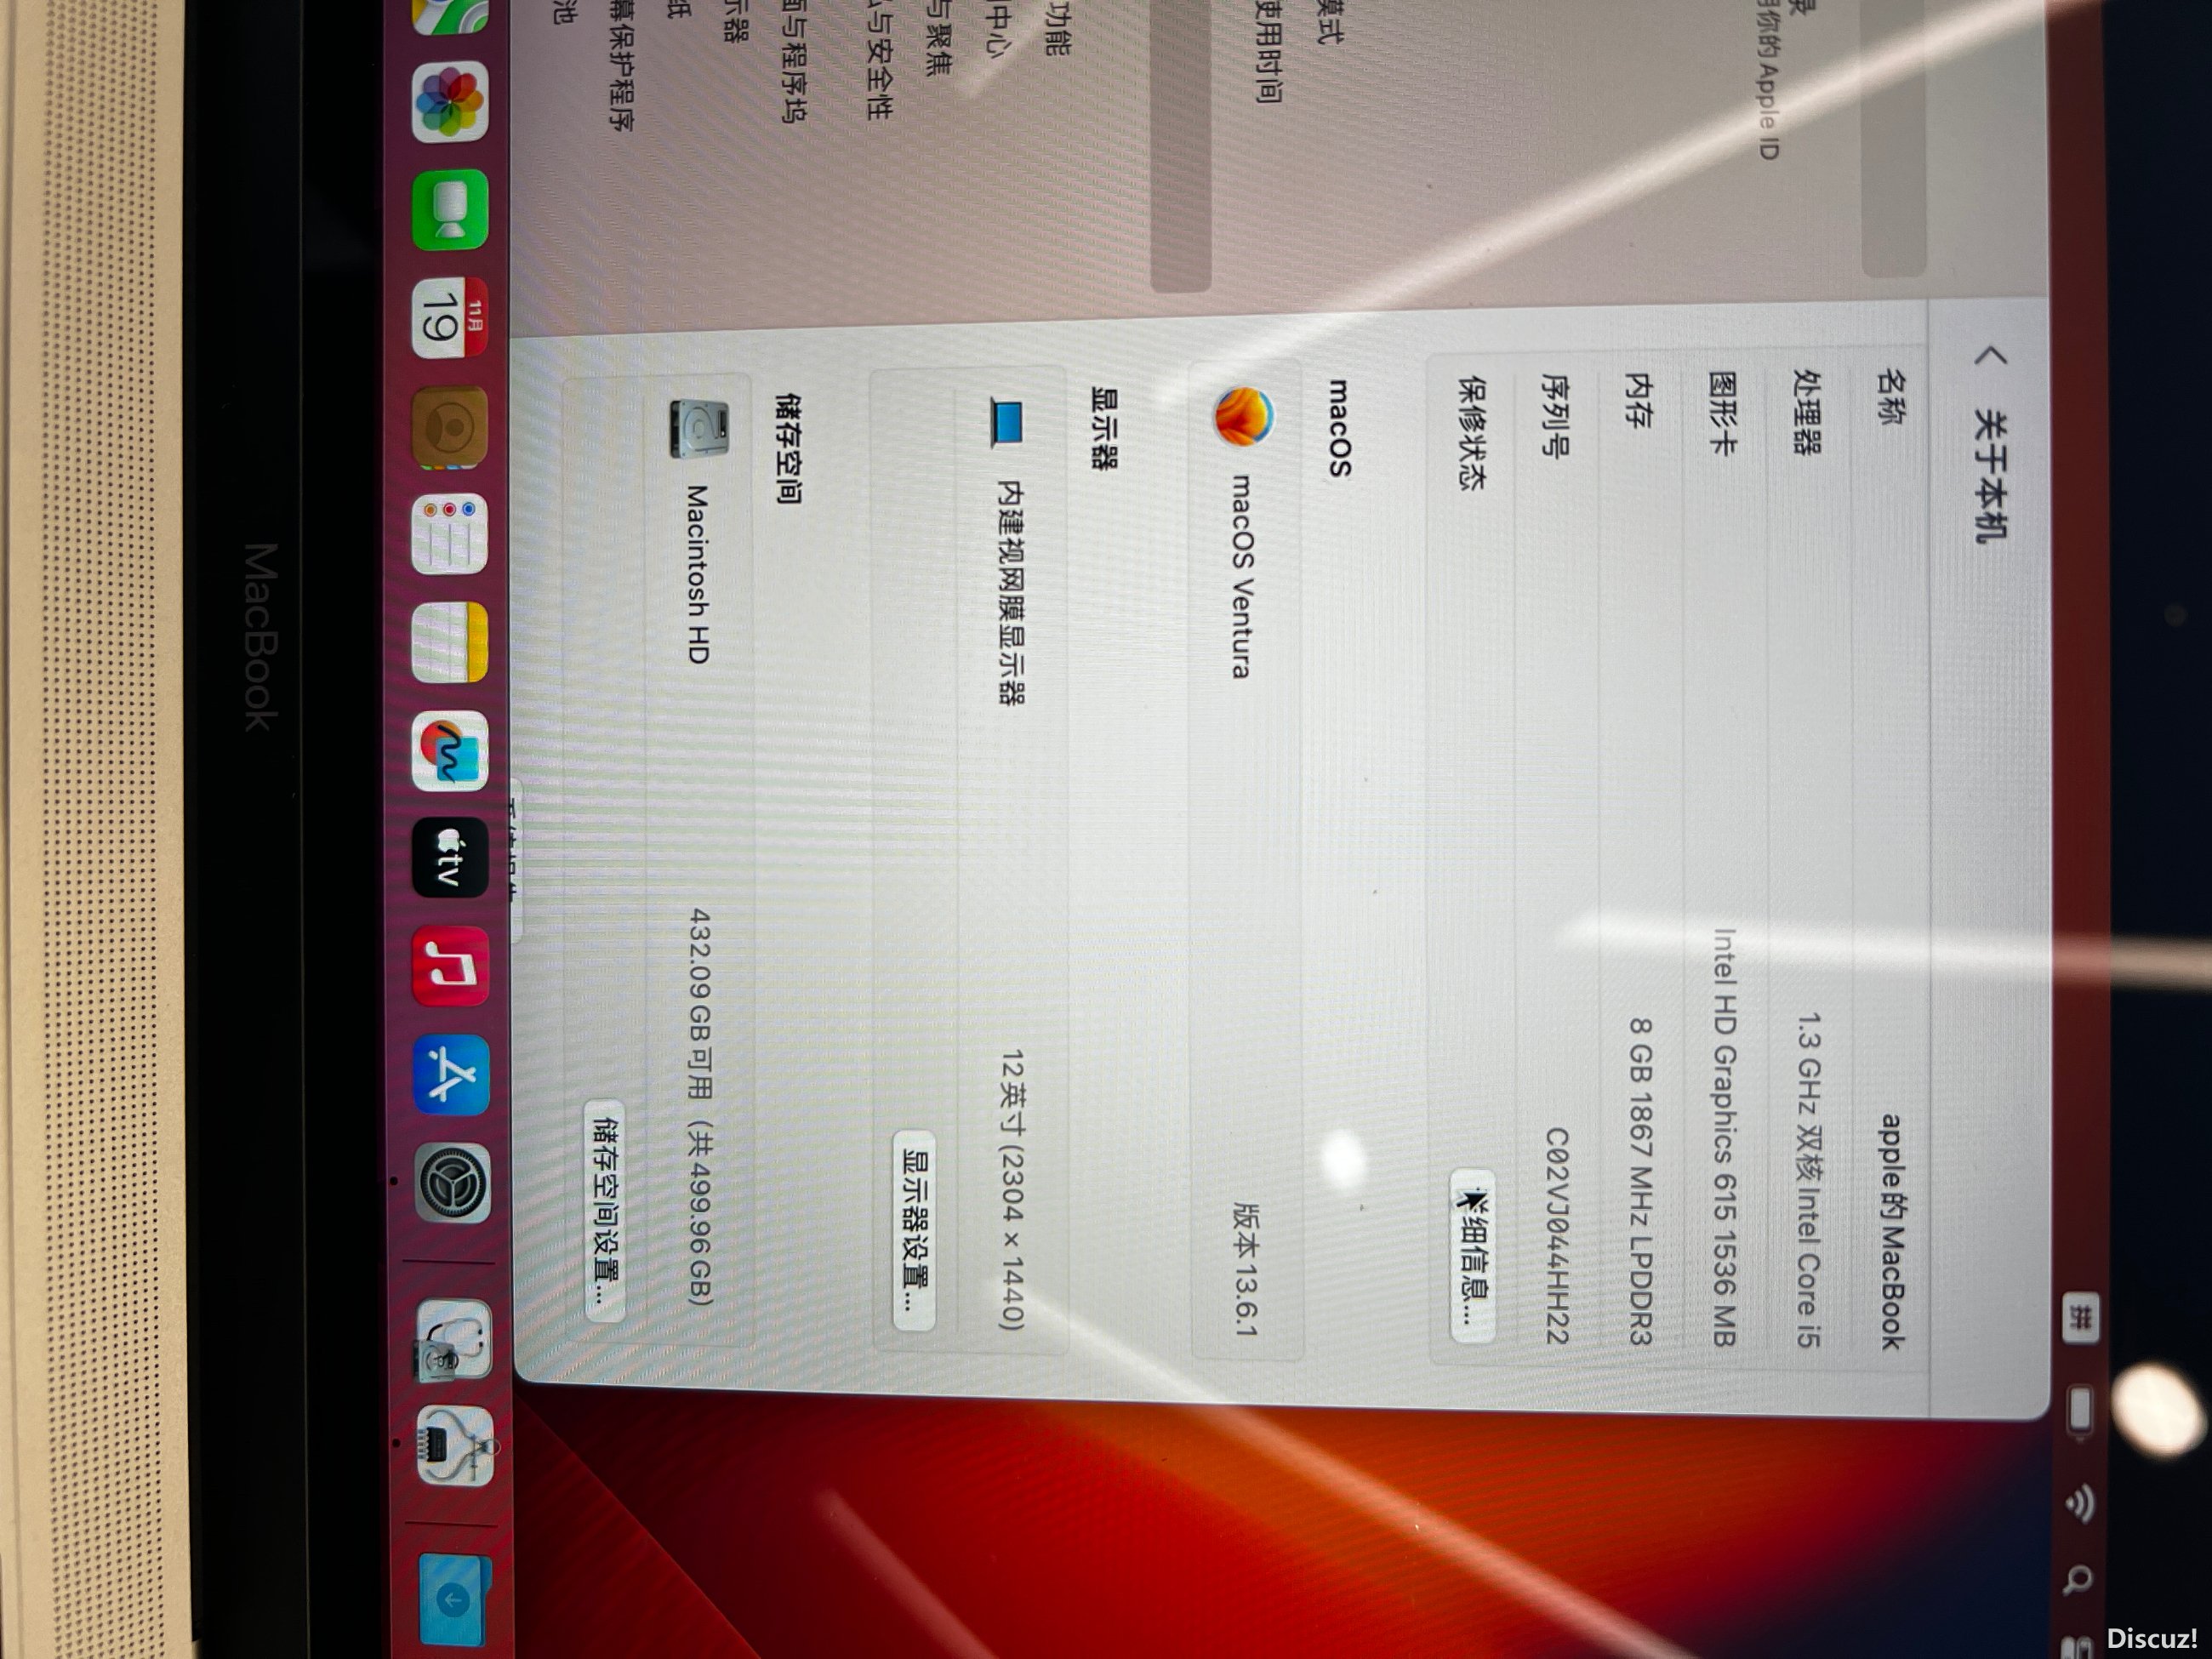Image resolution: width=2212 pixels, height=1659 pixels.
Task: Click '版本 13.6.1' text
Action: coord(1246,1269)
